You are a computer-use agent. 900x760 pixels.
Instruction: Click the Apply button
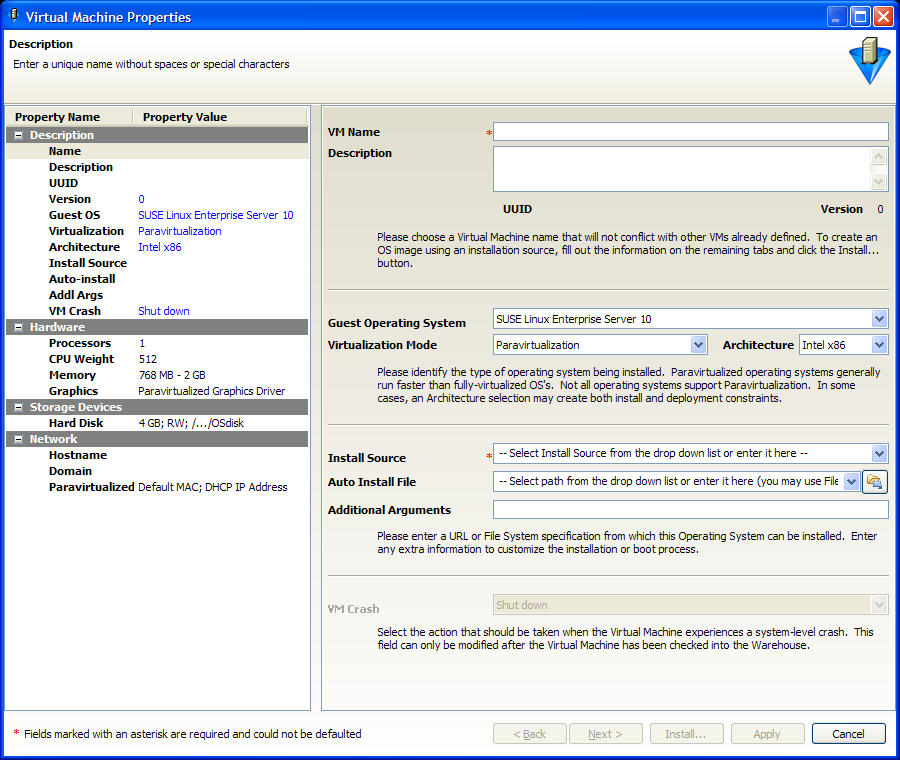(767, 733)
